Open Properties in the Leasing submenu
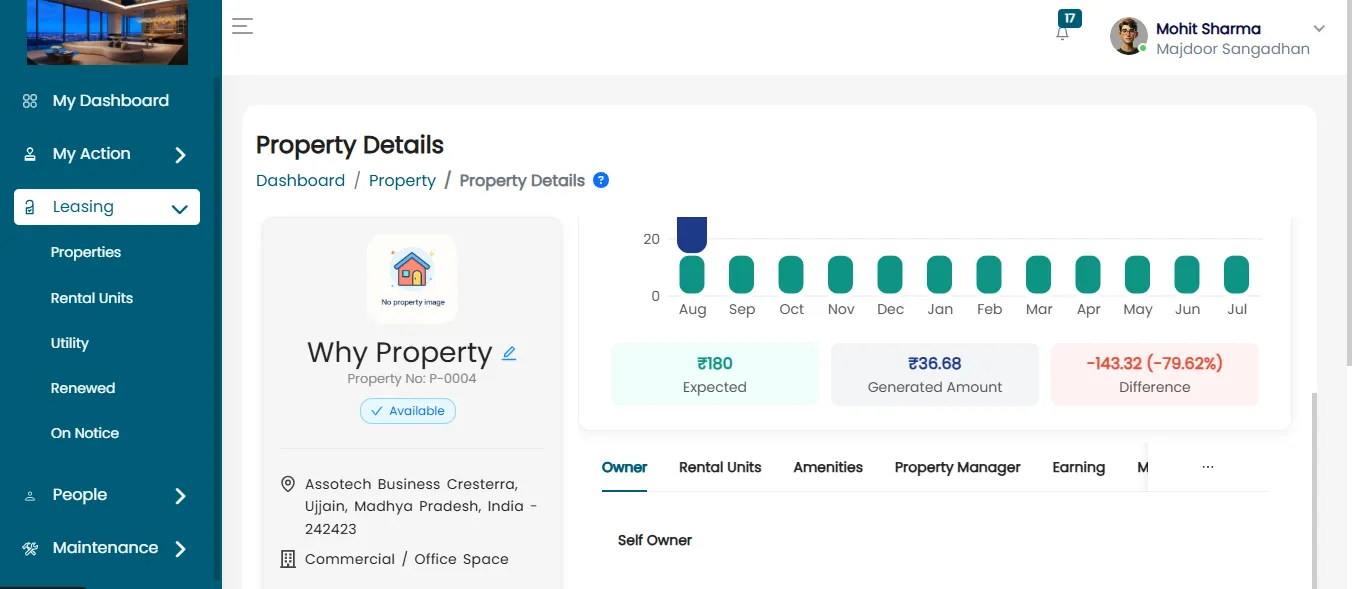The width and height of the screenshot is (1352, 589). 86,252
